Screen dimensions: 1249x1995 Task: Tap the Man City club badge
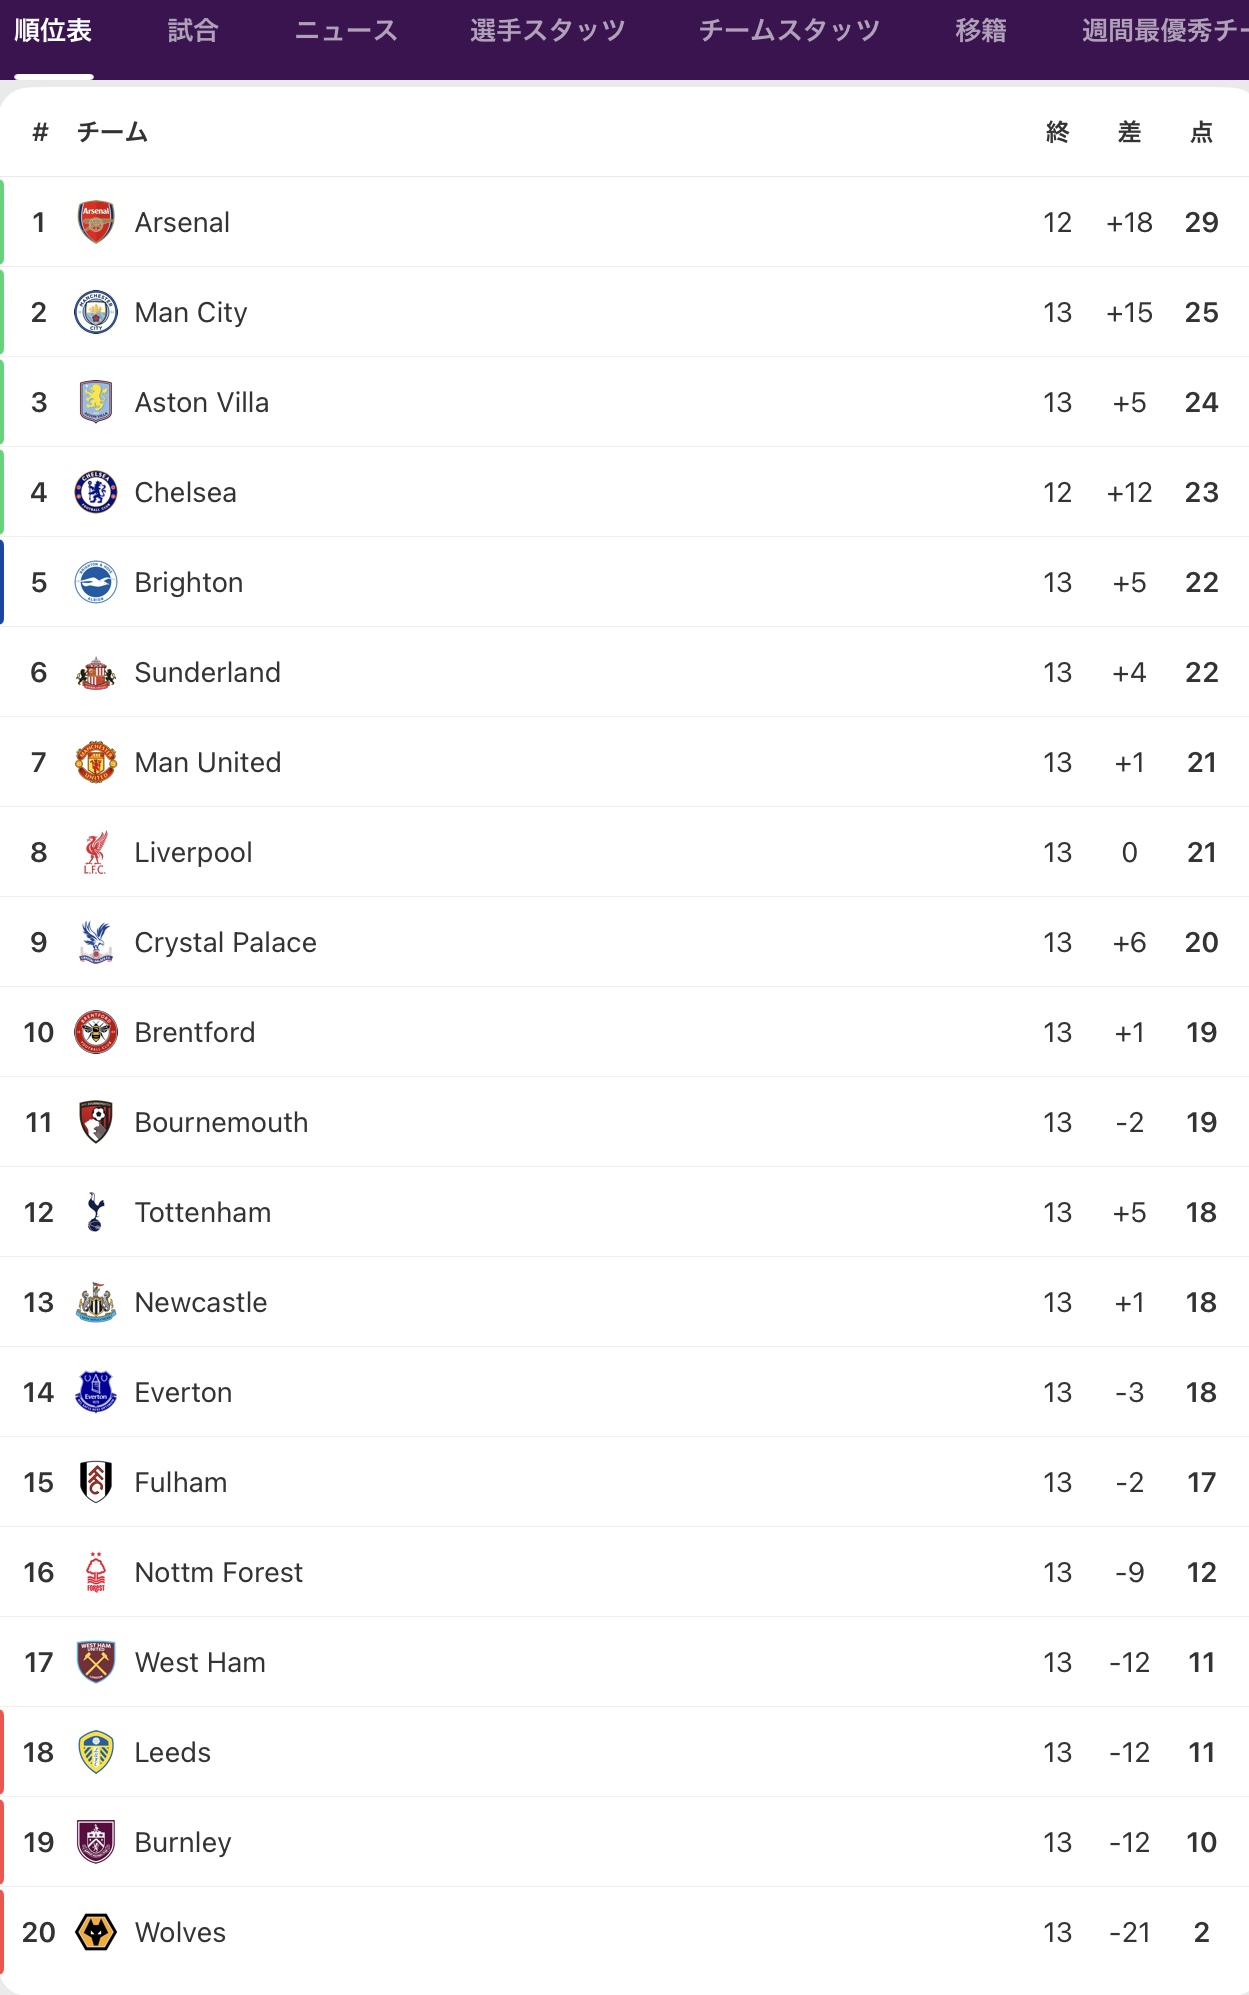[x=96, y=312]
